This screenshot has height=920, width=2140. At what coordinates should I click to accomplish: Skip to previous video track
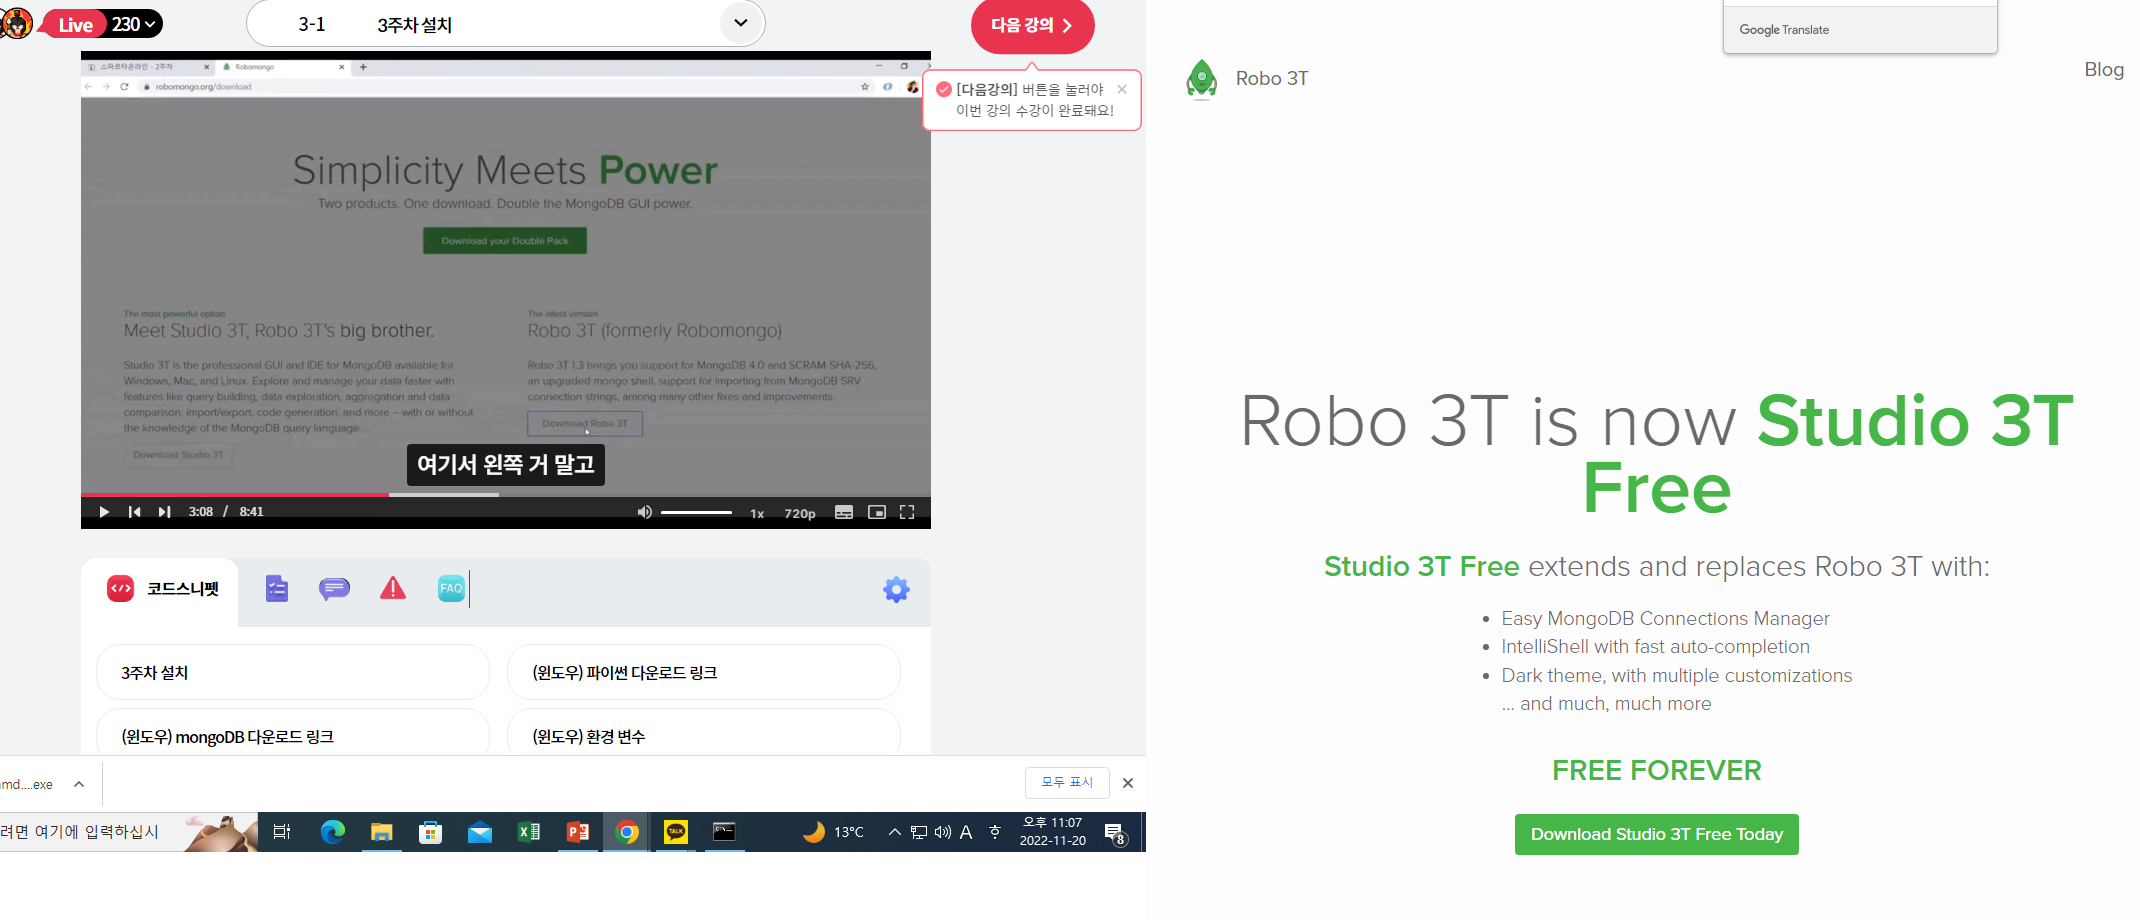tap(134, 512)
